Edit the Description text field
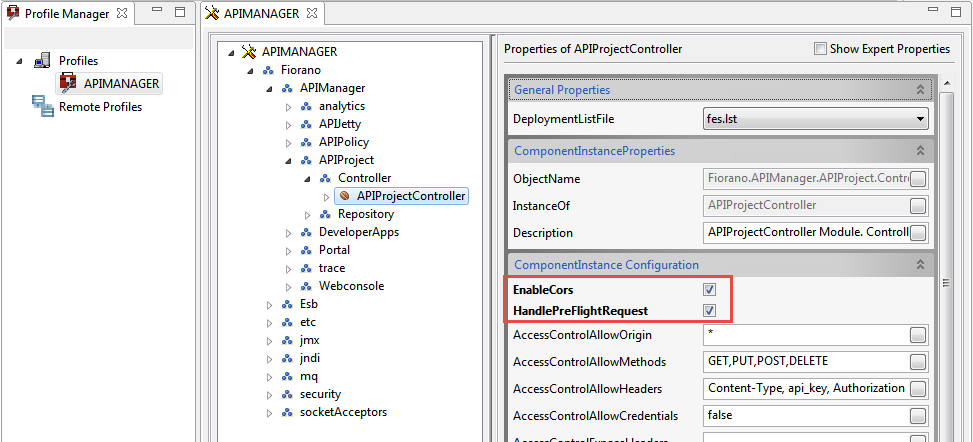Viewport: 973px width, 442px height. [x=805, y=233]
